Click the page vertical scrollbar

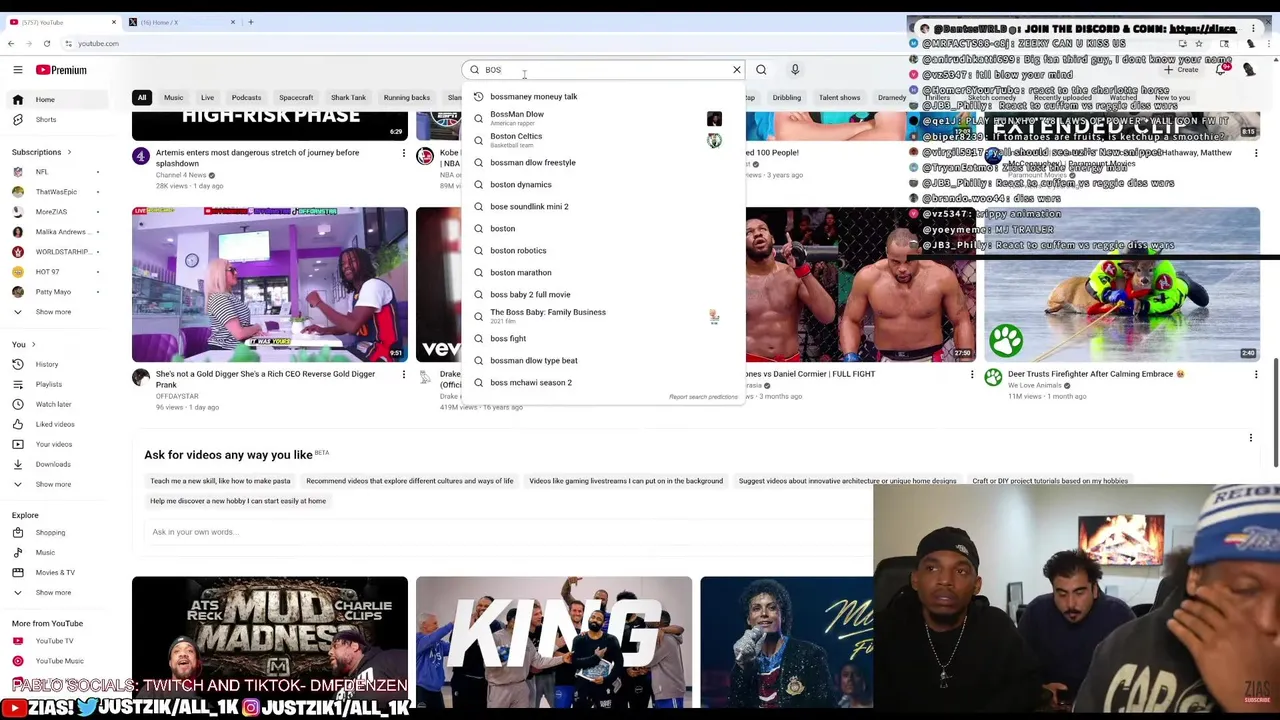(1276, 412)
